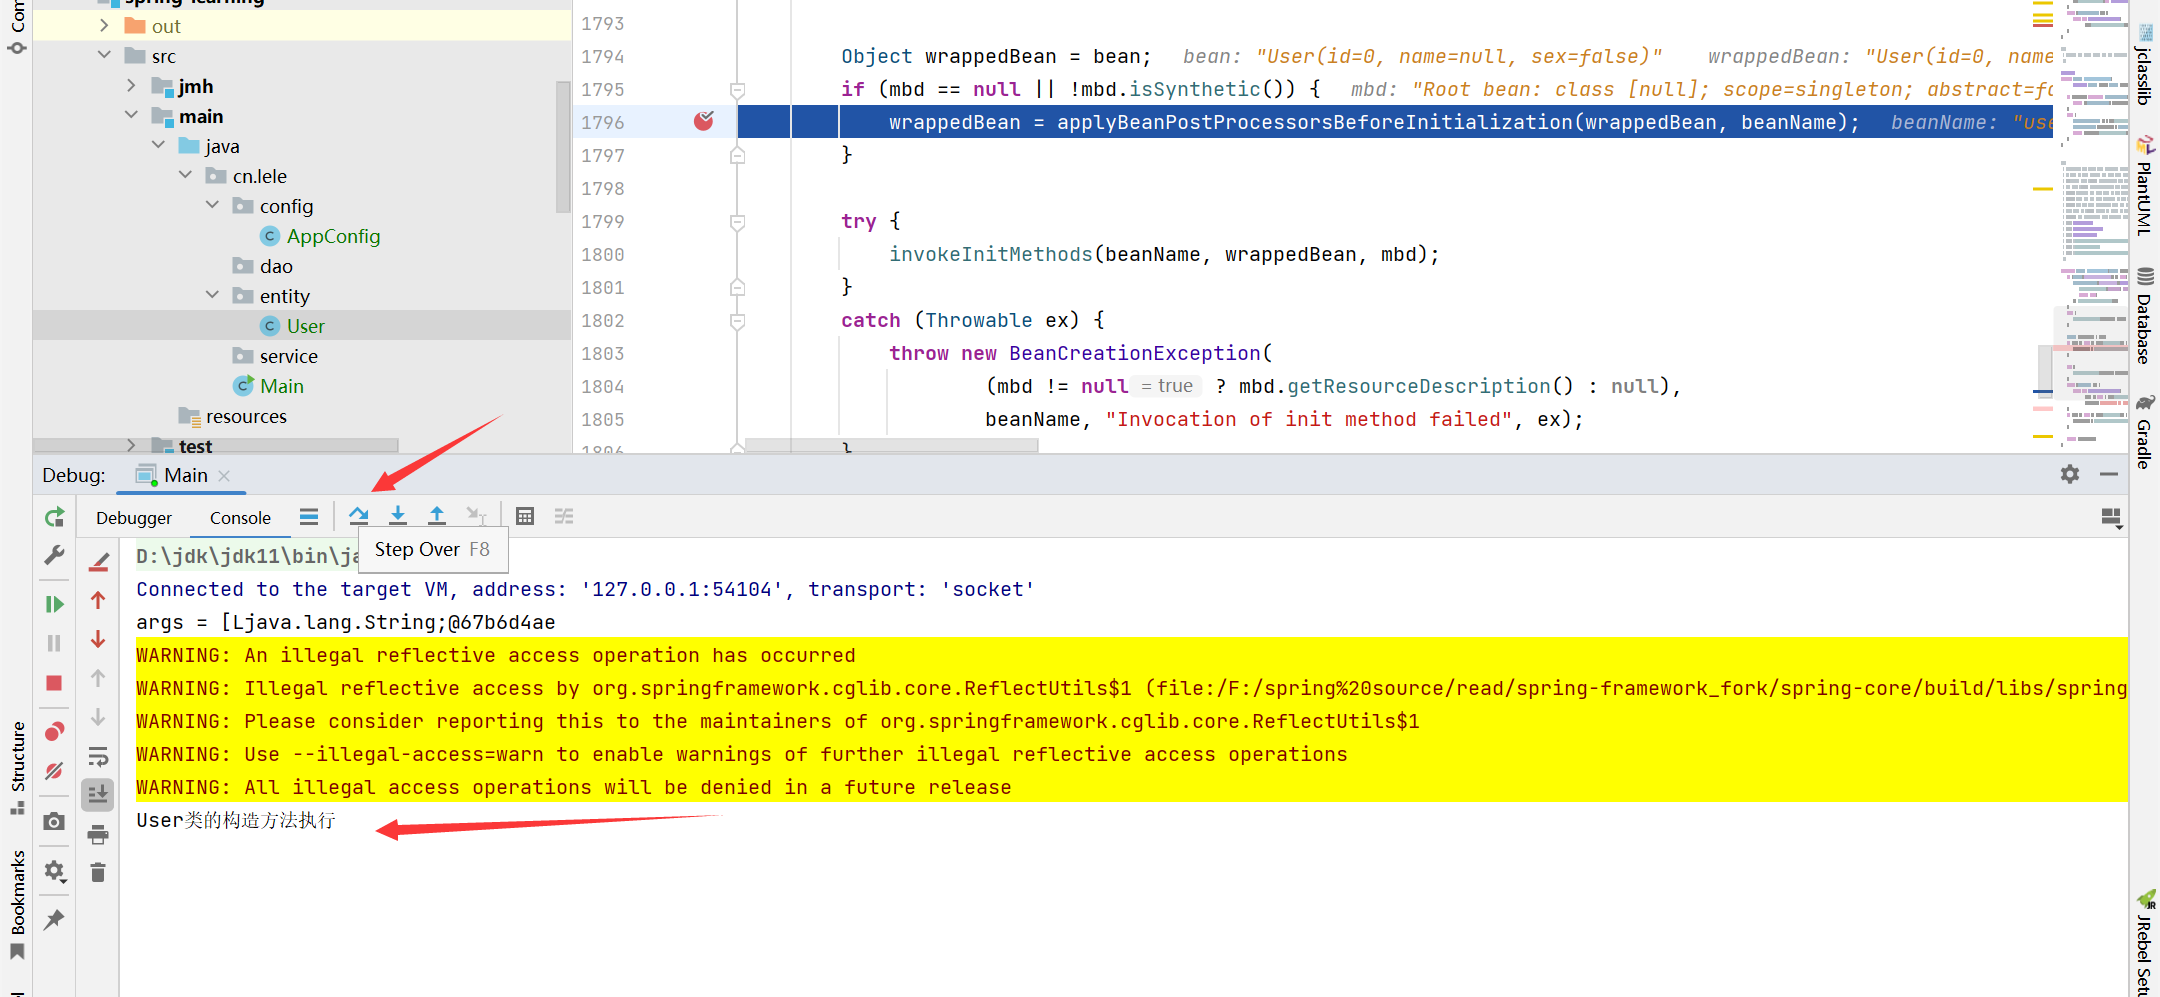Resume program with green play icon
Image resolution: width=2160 pixels, height=997 pixels.
[54, 604]
